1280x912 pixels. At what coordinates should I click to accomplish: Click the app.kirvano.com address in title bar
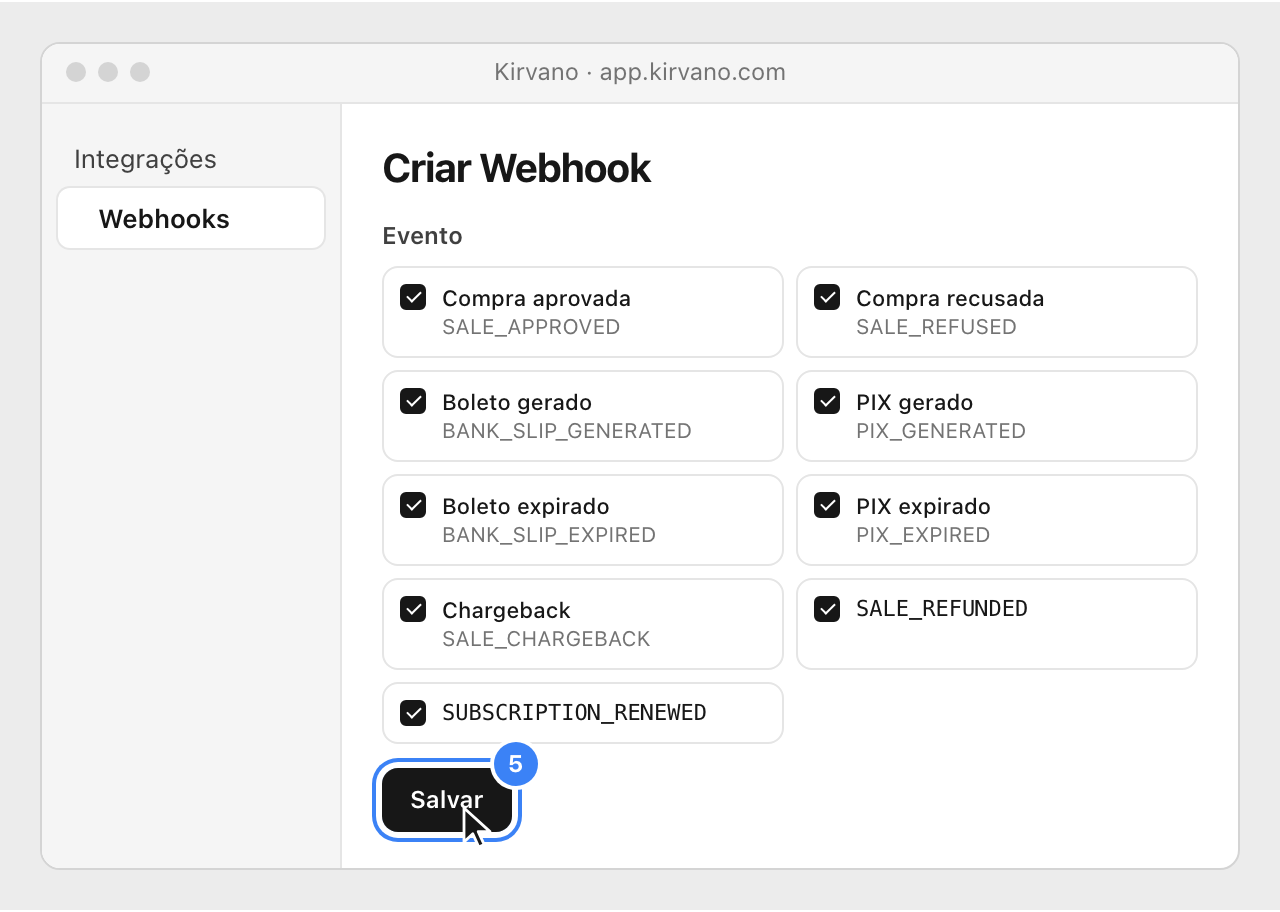point(693,72)
